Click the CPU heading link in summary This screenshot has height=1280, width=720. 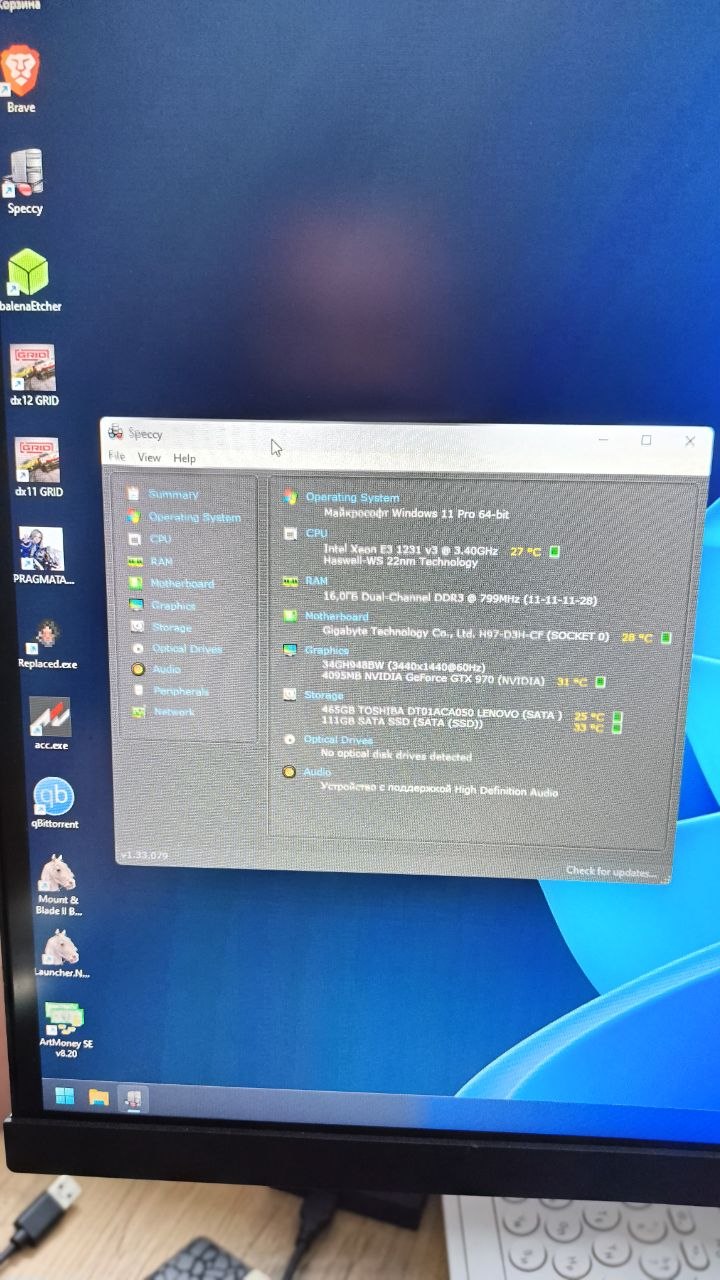point(316,534)
